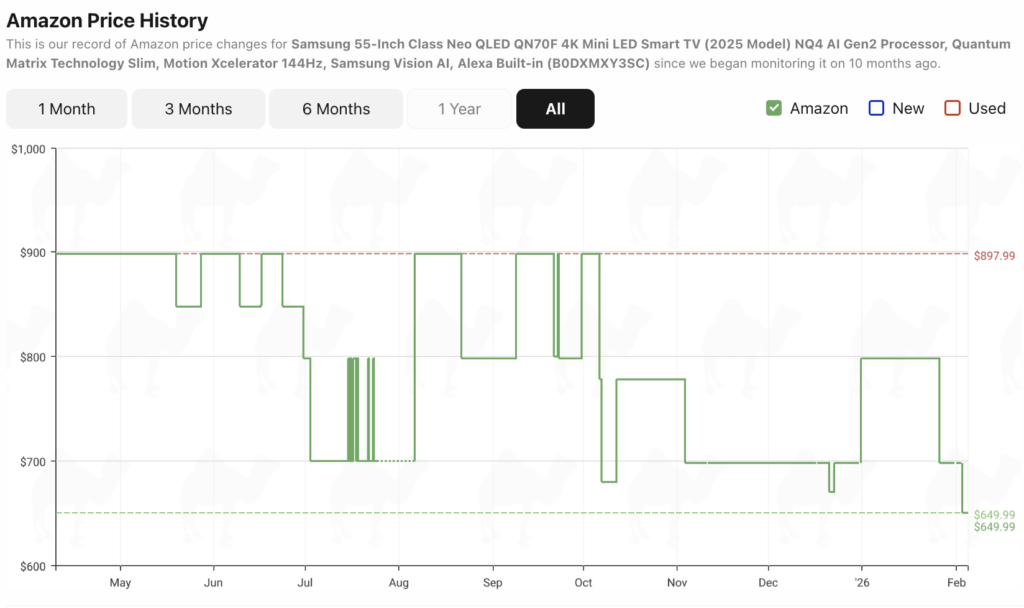Select the 6 Months time range
This screenshot has width=1024, height=608.
[336, 109]
